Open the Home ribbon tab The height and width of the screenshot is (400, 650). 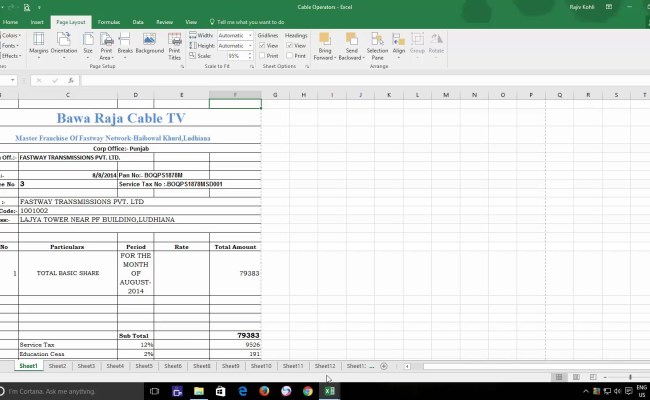10,22
